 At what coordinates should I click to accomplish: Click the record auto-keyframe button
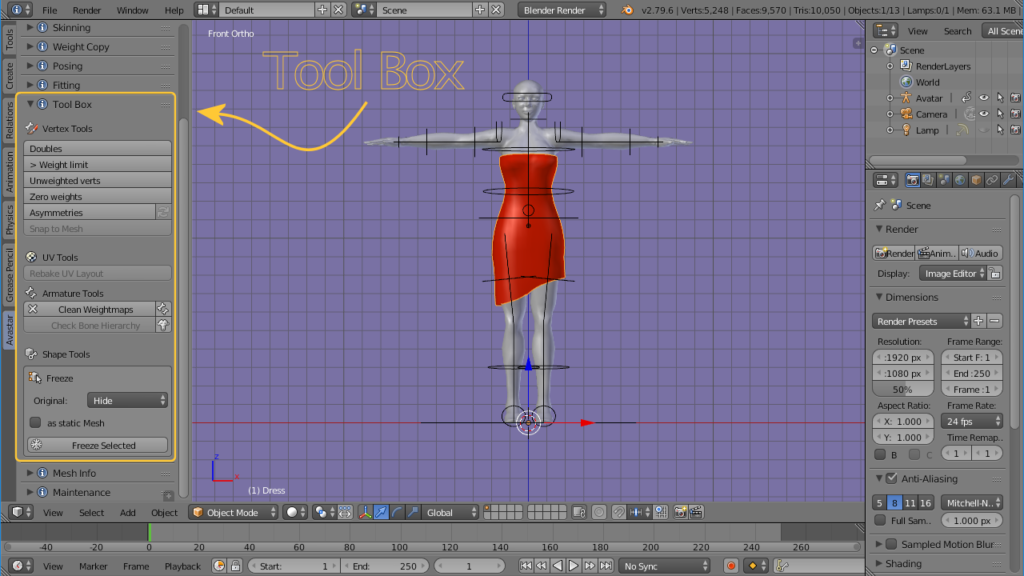coord(731,566)
